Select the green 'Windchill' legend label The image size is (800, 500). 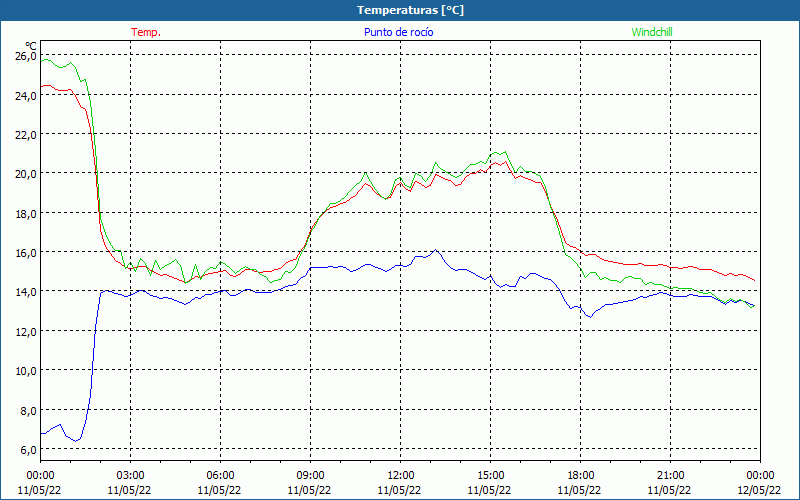tap(652, 32)
